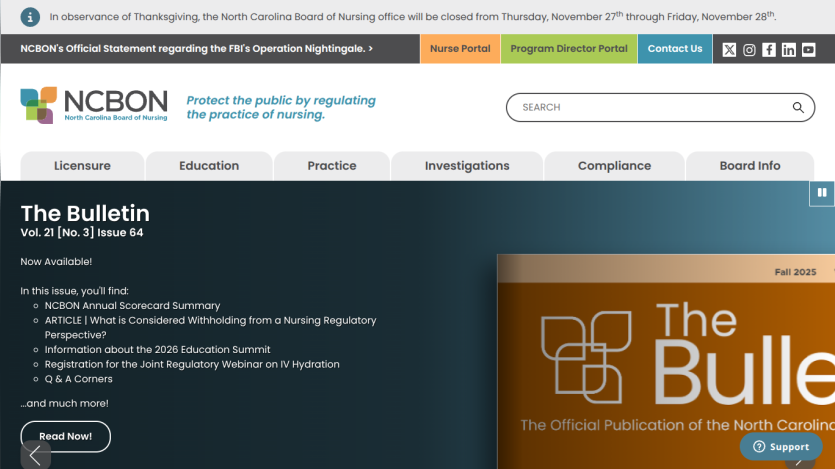Click 'Information about the 2026 Education Summit'
The width and height of the screenshot is (835, 469).
click(x=157, y=350)
